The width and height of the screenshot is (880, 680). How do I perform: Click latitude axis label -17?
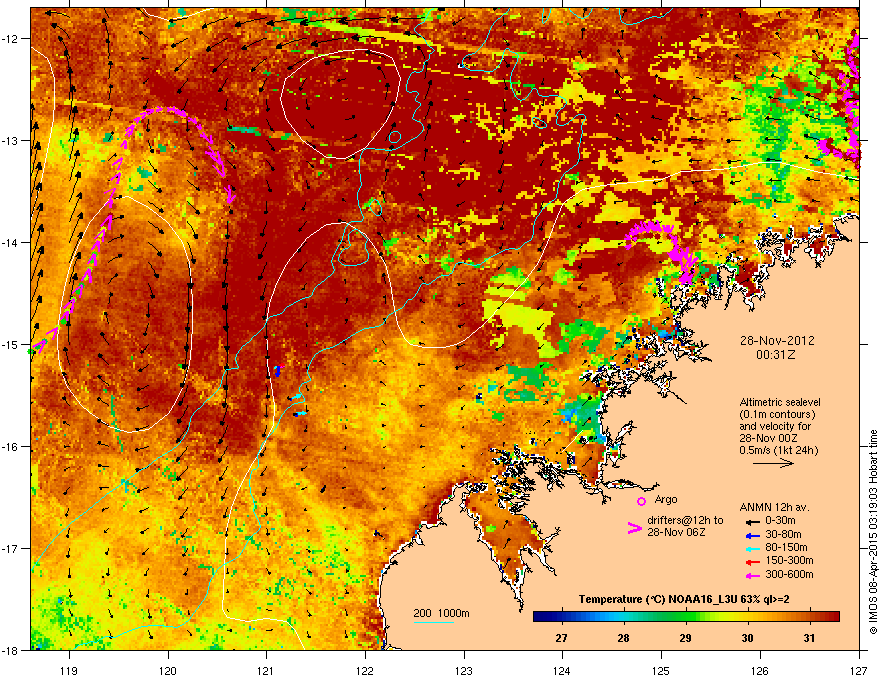[11, 549]
